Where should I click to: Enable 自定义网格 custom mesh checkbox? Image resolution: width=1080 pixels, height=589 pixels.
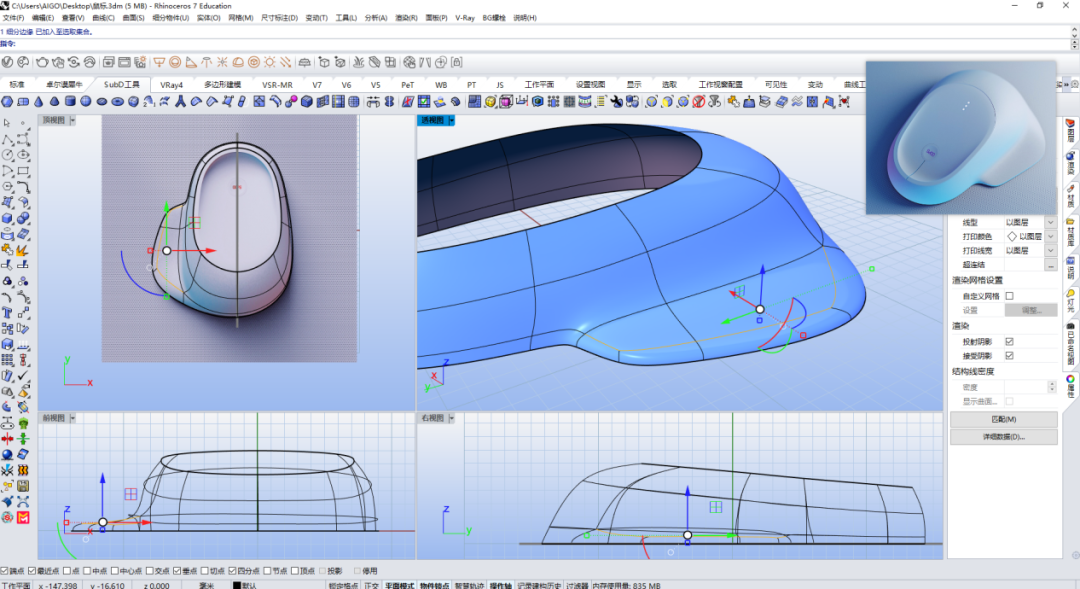tap(1009, 296)
